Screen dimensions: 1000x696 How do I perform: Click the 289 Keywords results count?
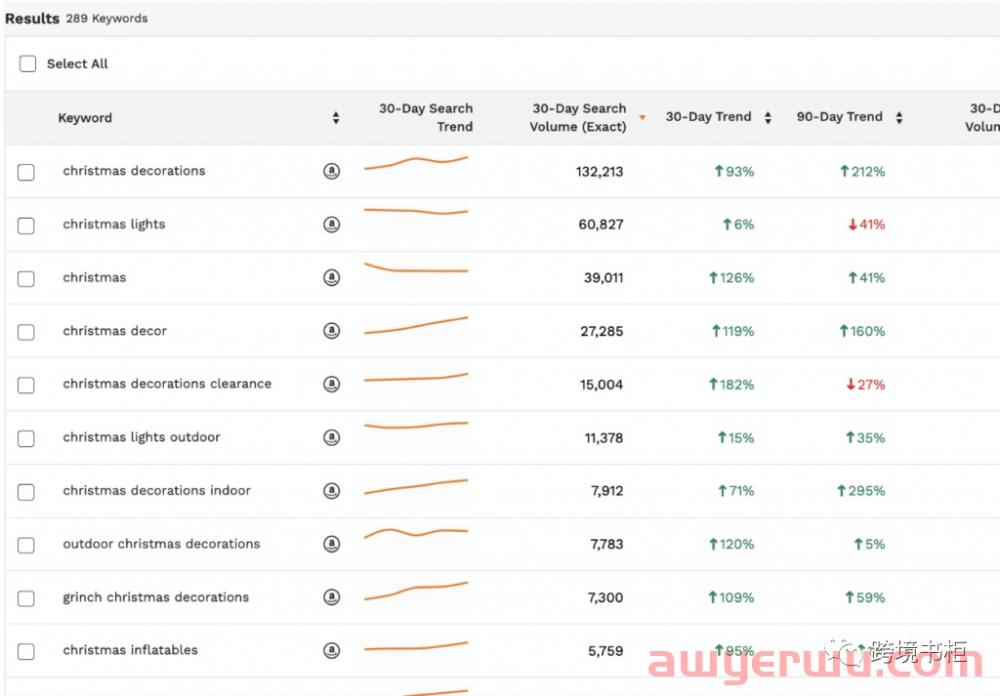pos(107,19)
